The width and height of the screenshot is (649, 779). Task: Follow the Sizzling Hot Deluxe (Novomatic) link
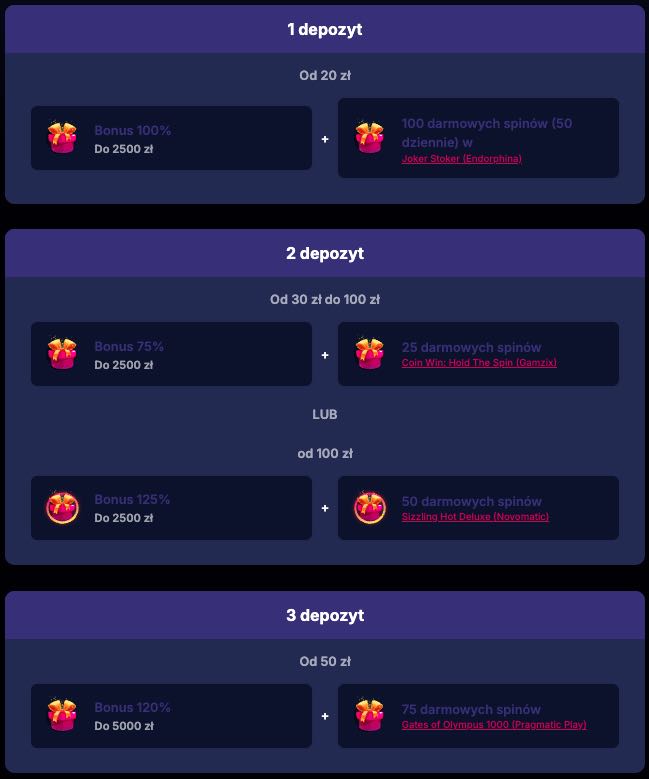(x=475, y=517)
